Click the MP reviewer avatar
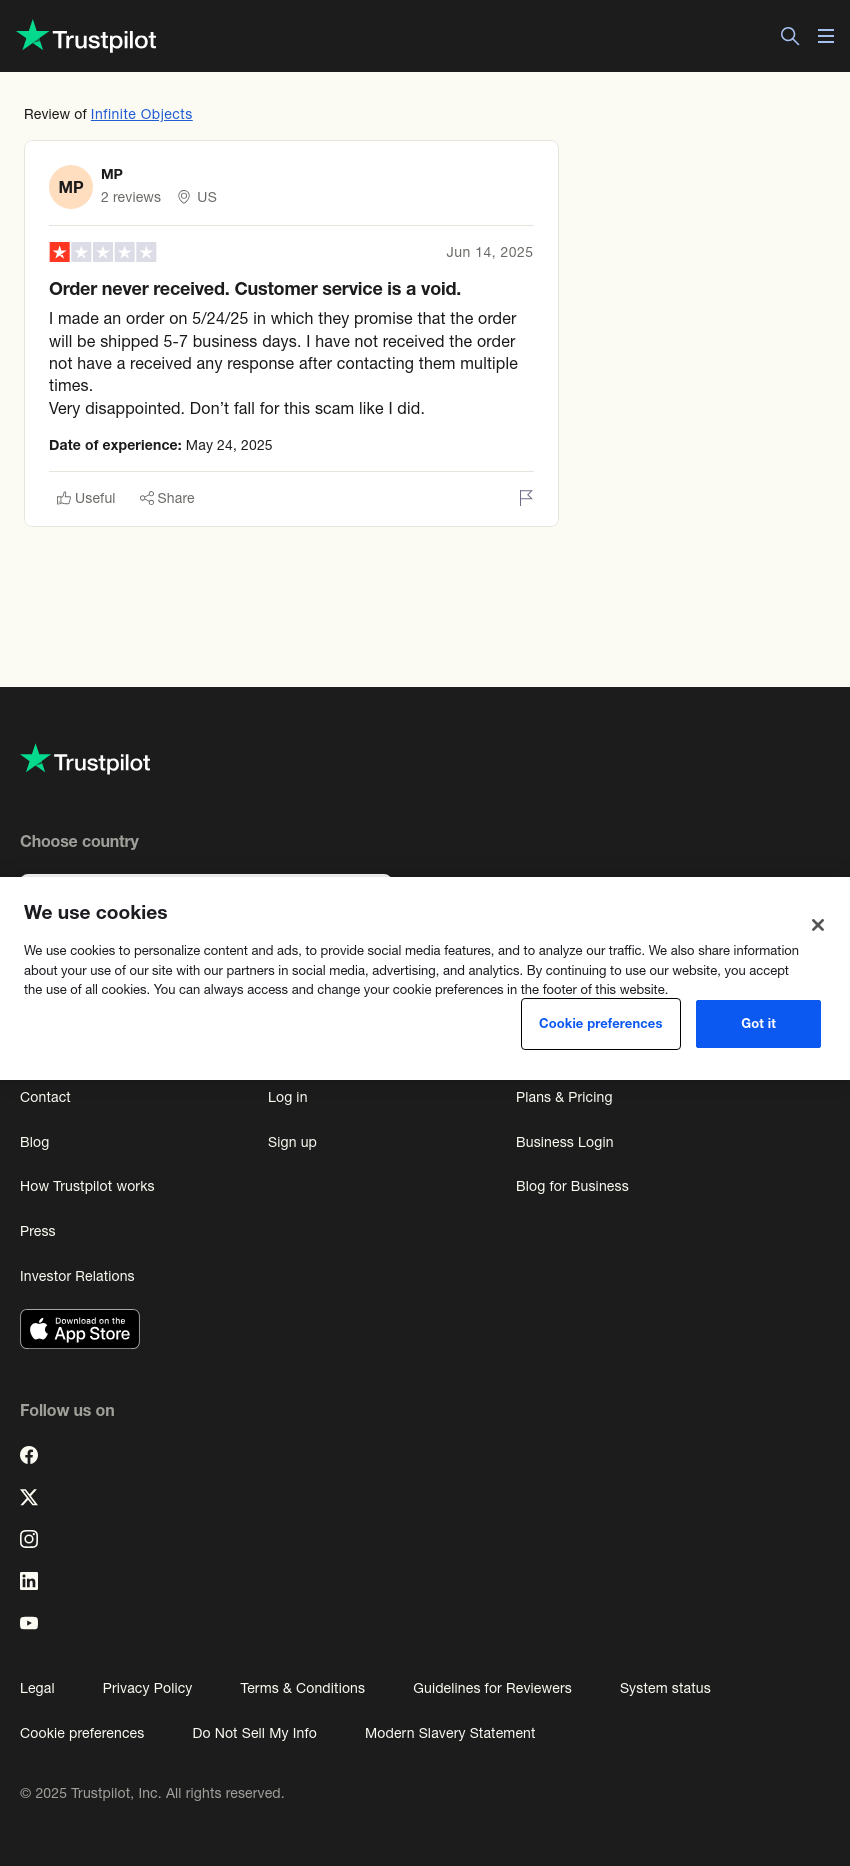 coord(71,187)
